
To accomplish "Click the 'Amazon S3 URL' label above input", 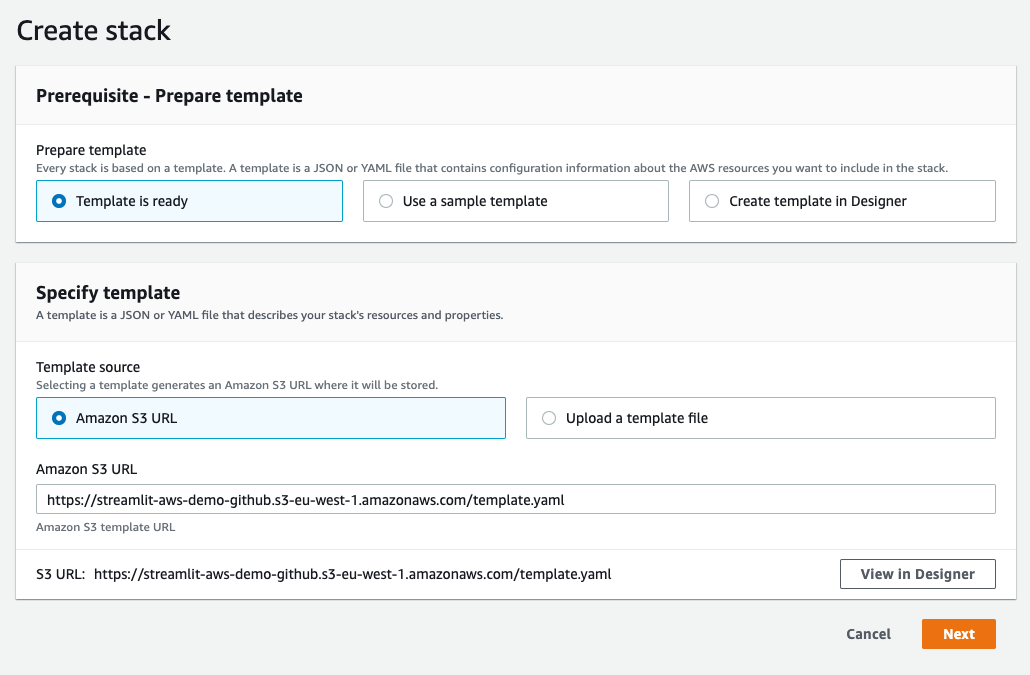I will [87, 469].
